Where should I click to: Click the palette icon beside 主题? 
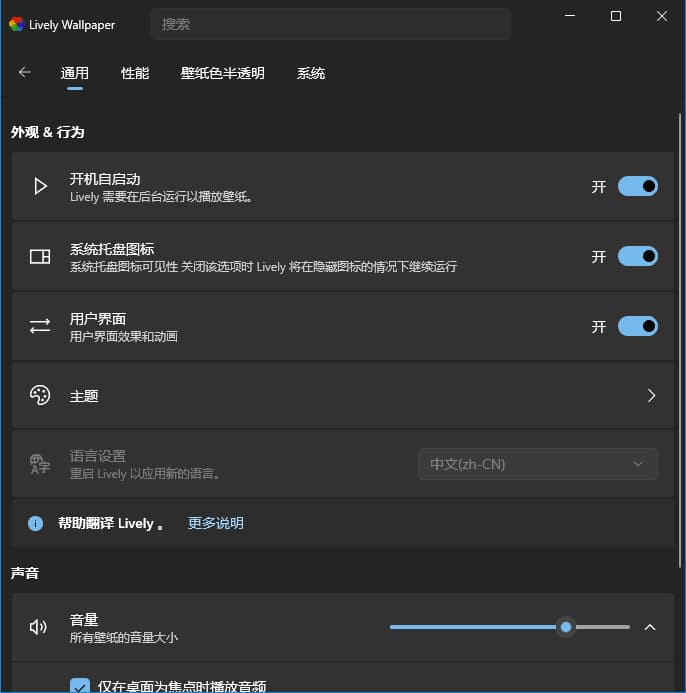(40, 395)
